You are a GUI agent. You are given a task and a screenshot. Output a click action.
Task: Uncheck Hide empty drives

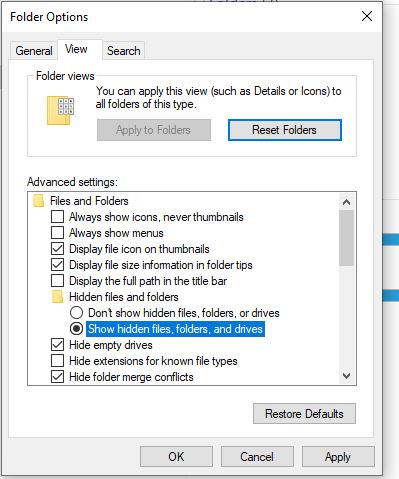pos(57,345)
